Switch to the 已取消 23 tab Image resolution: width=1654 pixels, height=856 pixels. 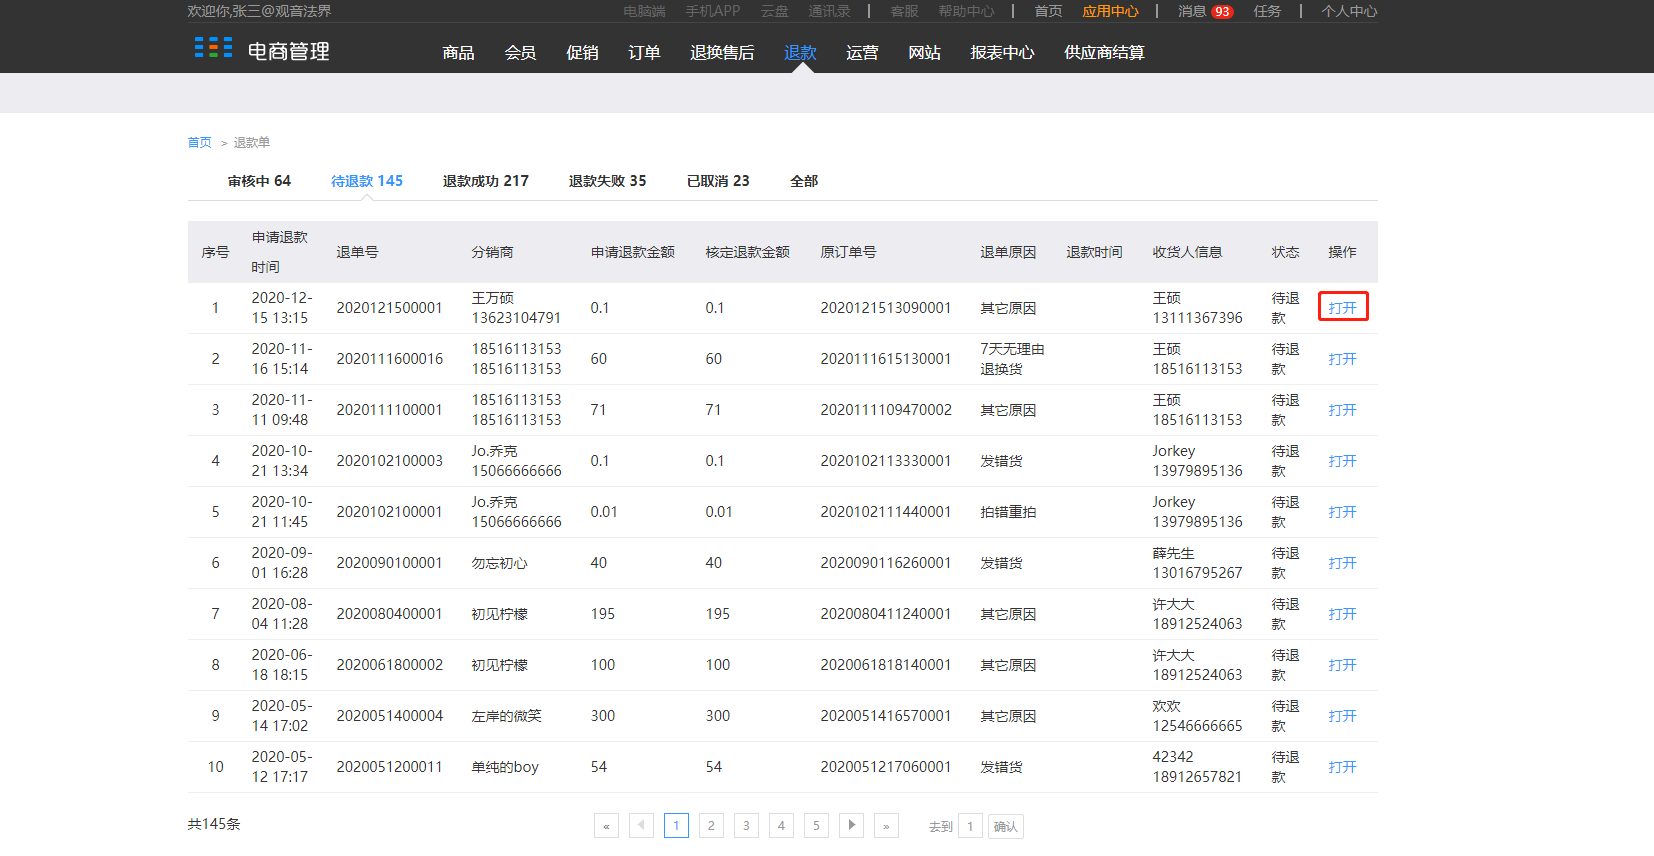point(718,181)
